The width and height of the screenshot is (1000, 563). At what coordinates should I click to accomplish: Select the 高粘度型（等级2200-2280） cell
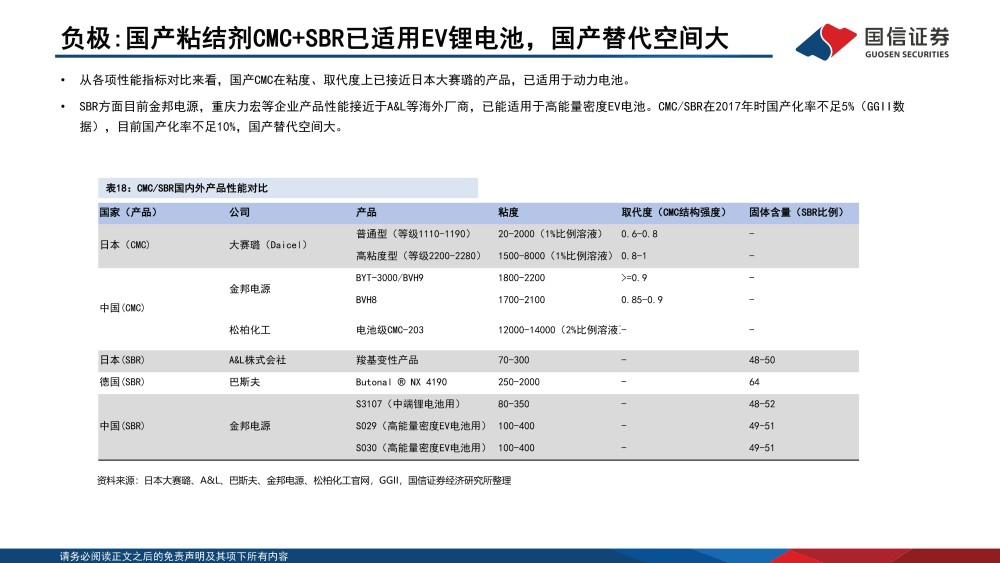[418, 256]
